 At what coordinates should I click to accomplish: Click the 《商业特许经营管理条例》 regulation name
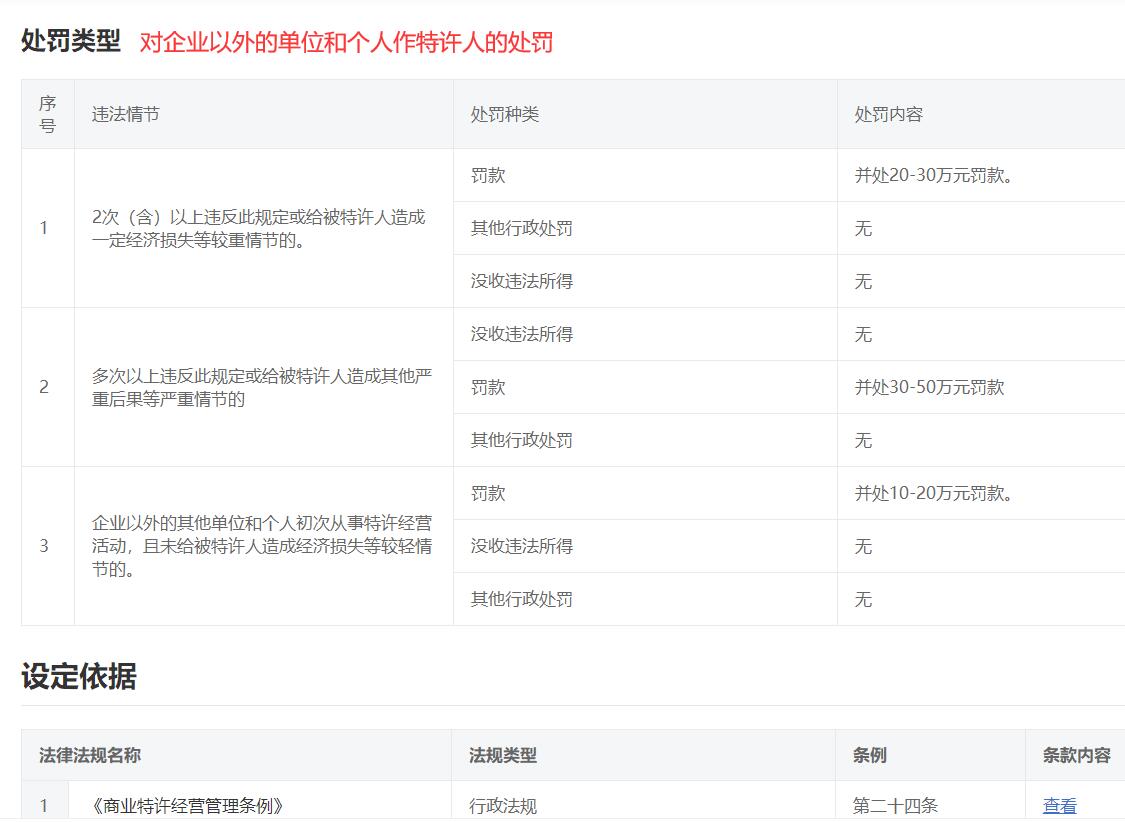(187, 805)
